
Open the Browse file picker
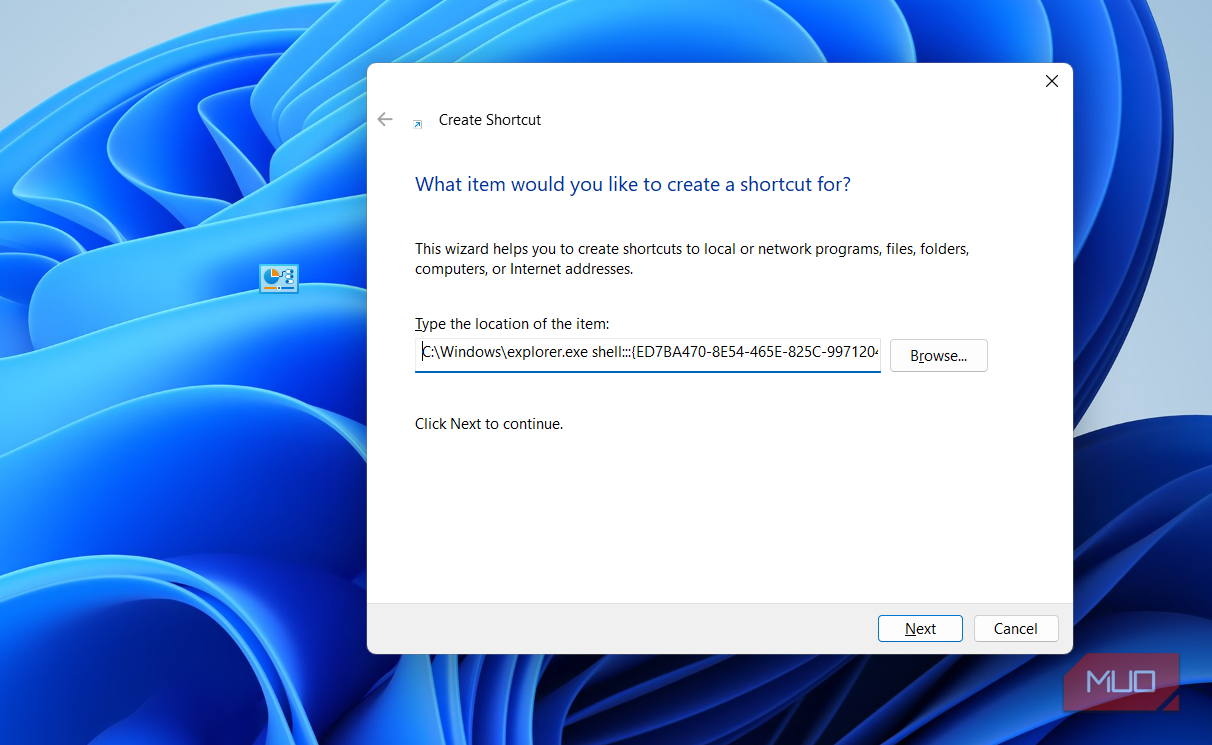tap(938, 355)
